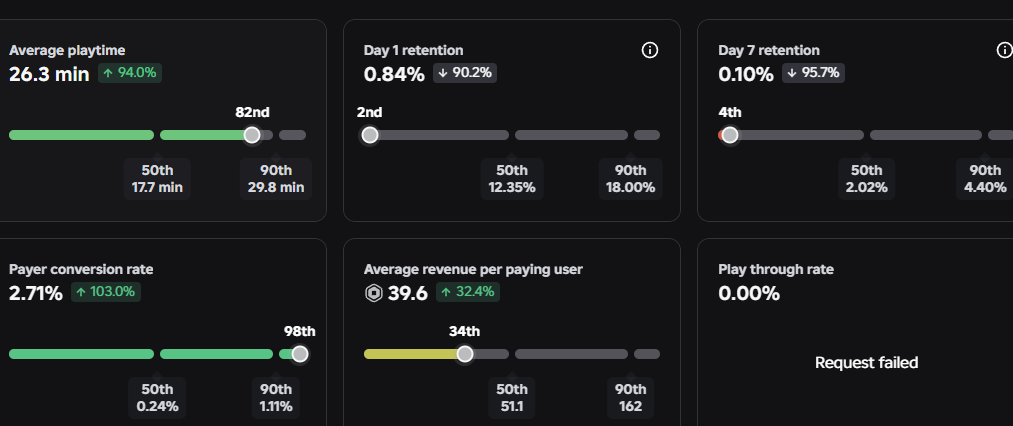
Task: Click the up arrow in the 32.4% badge
Action: (x=446, y=292)
